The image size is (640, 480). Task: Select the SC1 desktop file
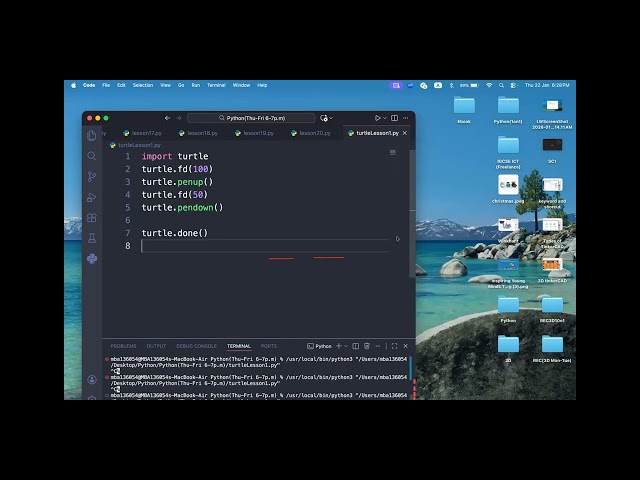pyautogui.click(x=552, y=150)
